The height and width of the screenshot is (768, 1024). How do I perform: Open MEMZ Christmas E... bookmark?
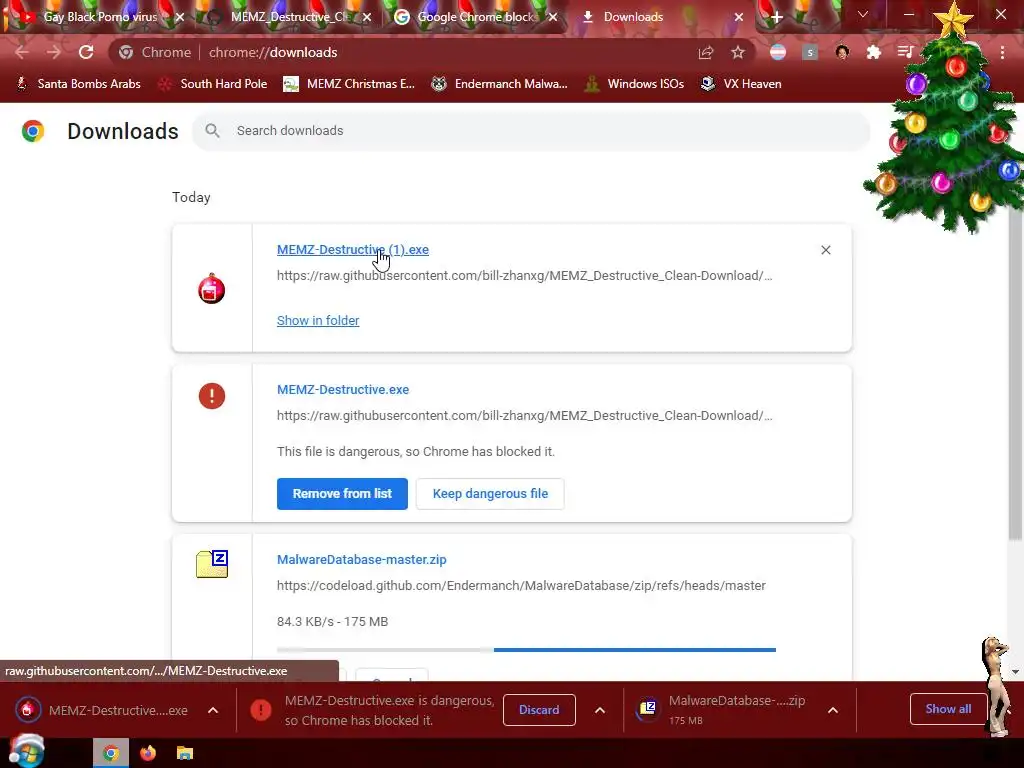[x=349, y=84]
